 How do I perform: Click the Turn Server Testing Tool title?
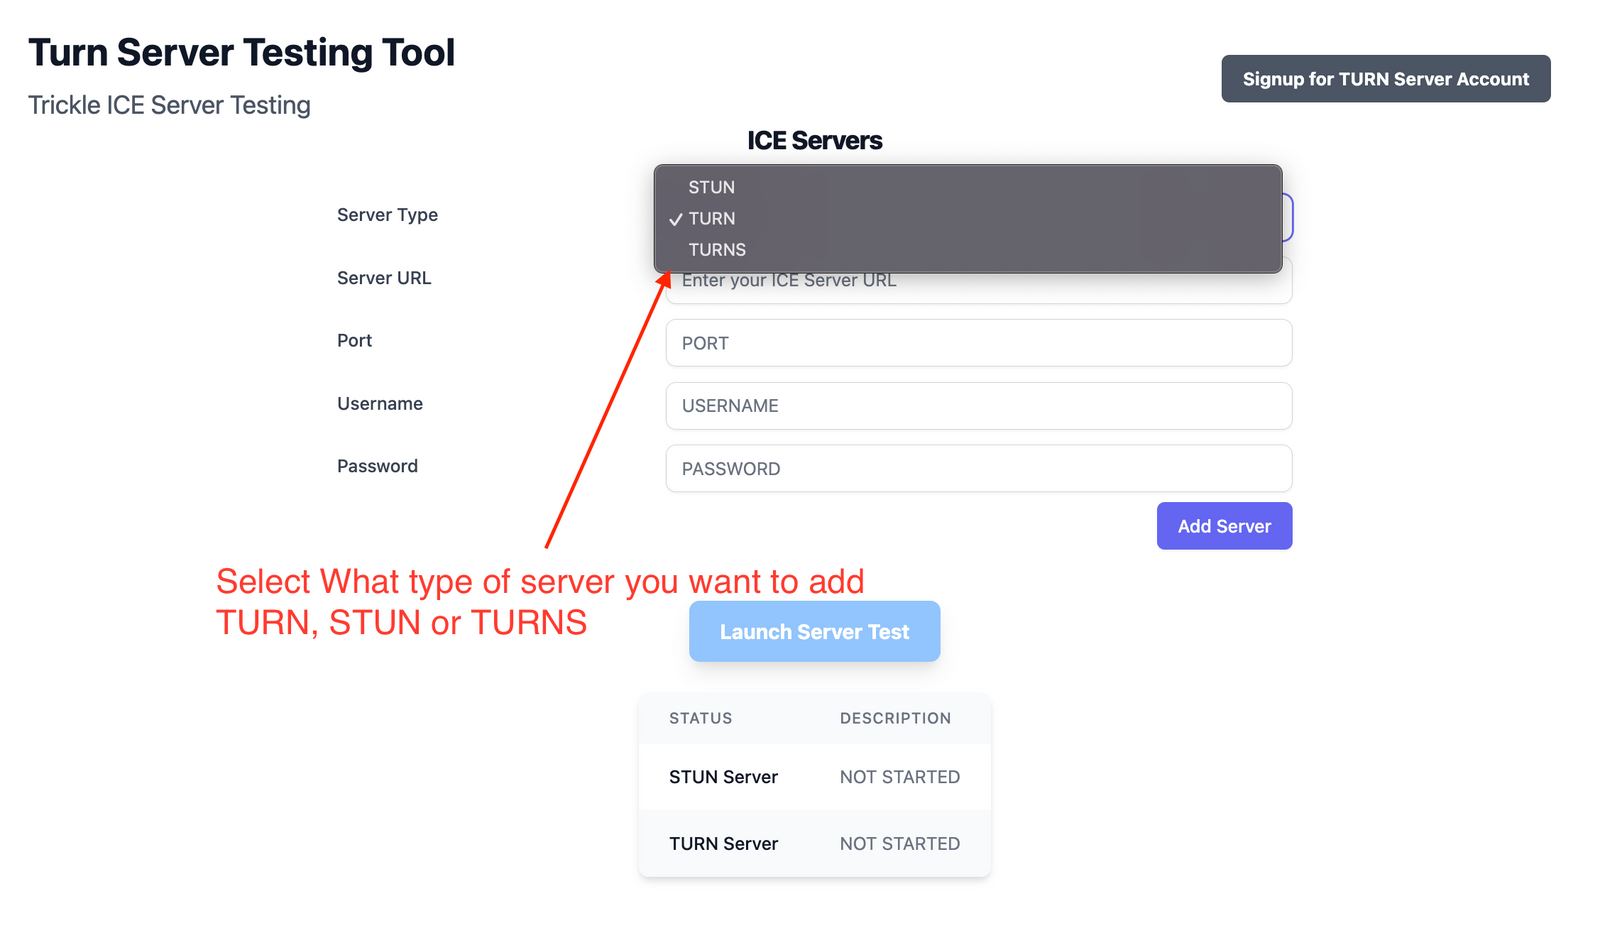[242, 52]
